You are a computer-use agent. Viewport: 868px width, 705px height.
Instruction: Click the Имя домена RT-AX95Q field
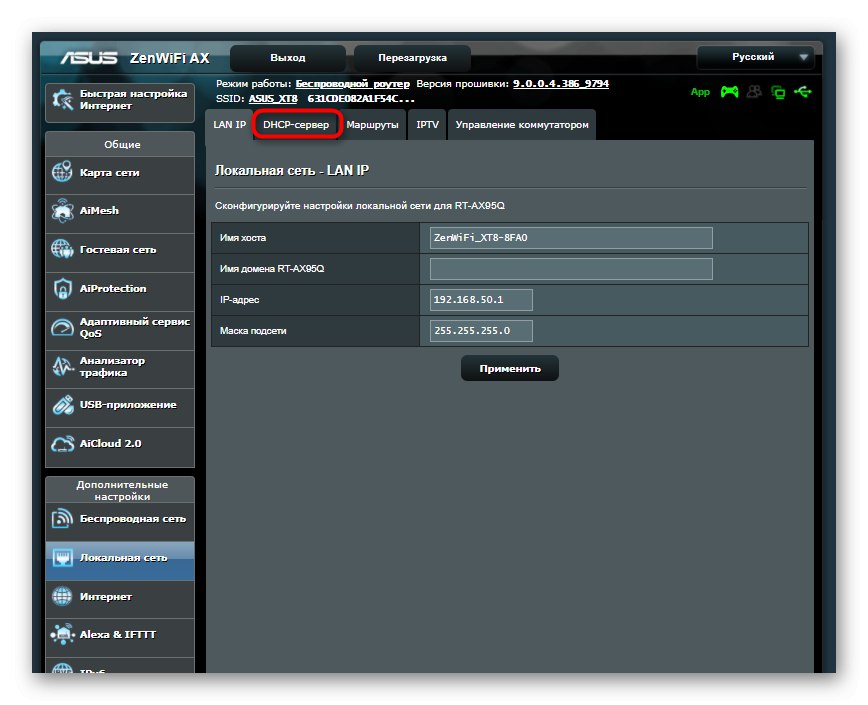click(571, 268)
